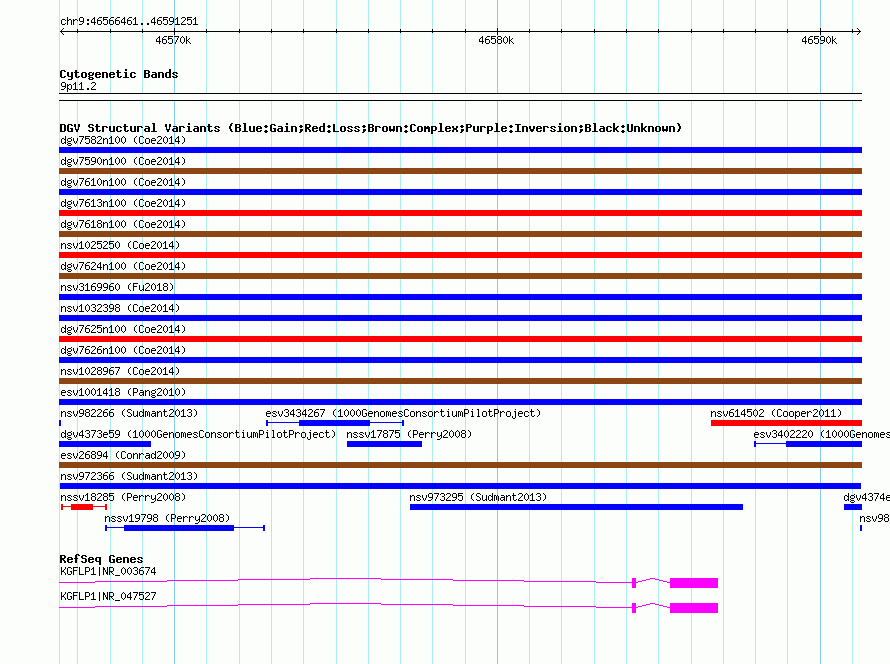
Task: Click the dgv4373e59 short blue bar
Action: click(105, 444)
